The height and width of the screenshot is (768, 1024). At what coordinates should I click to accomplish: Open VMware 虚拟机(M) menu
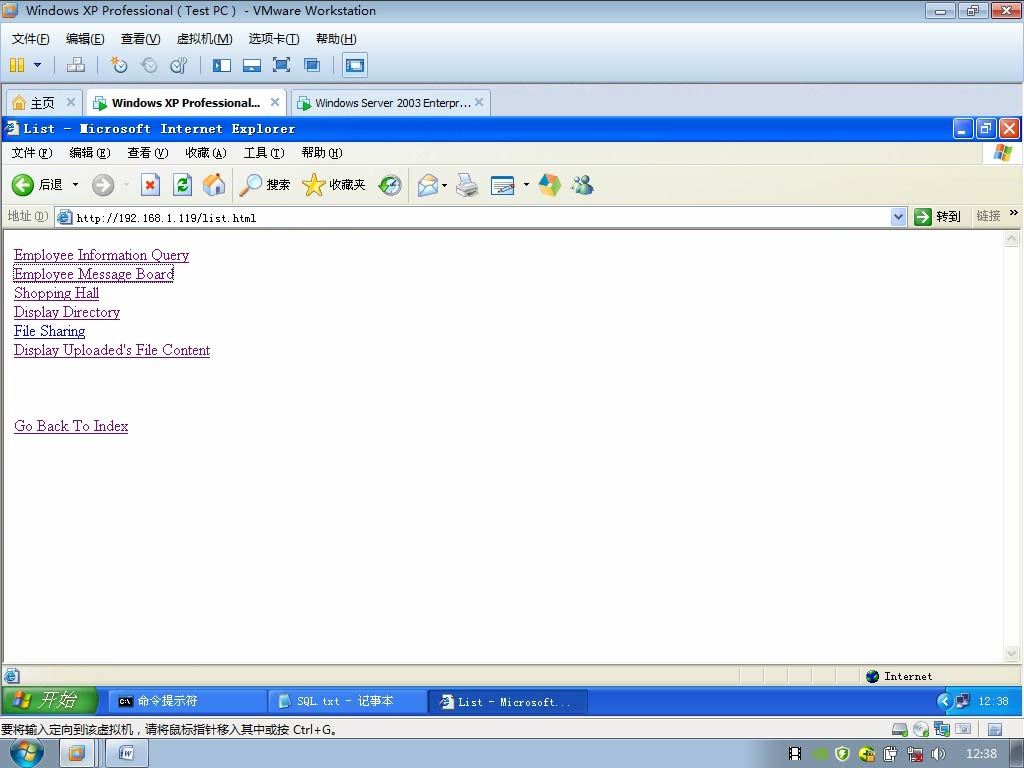(204, 39)
